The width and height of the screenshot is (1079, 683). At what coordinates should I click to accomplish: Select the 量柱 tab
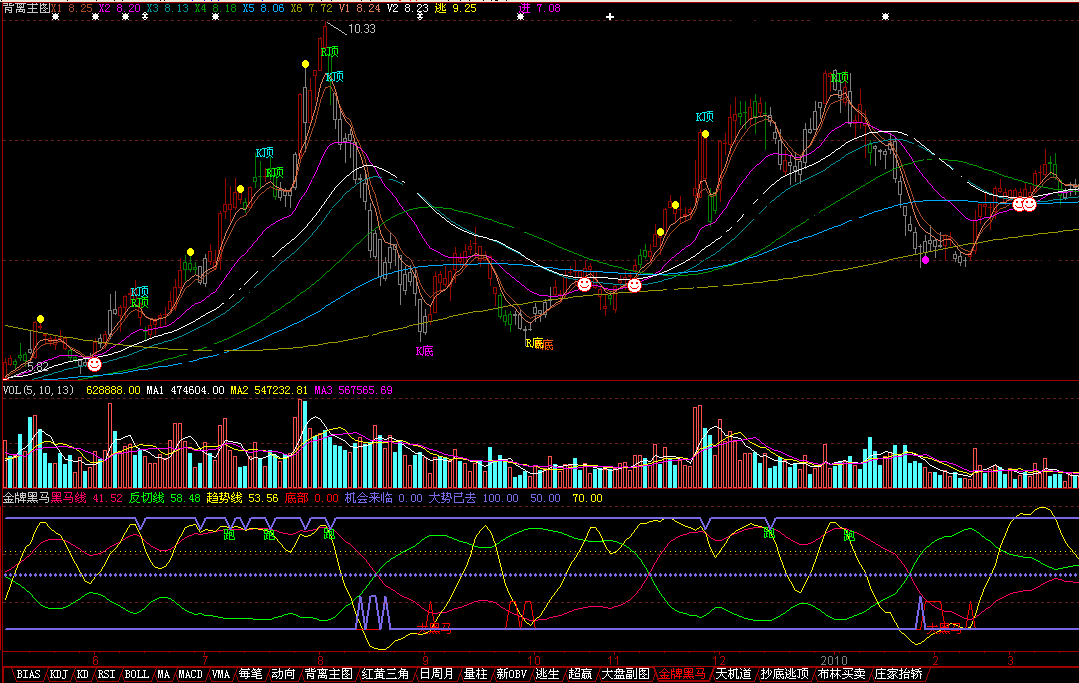(x=476, y=675)
